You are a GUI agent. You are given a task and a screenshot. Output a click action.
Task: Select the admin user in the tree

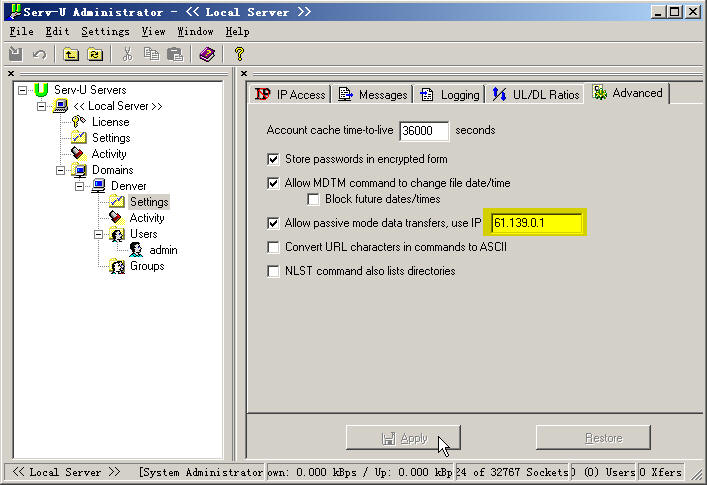pyautogui.click(x=163, y=250)
